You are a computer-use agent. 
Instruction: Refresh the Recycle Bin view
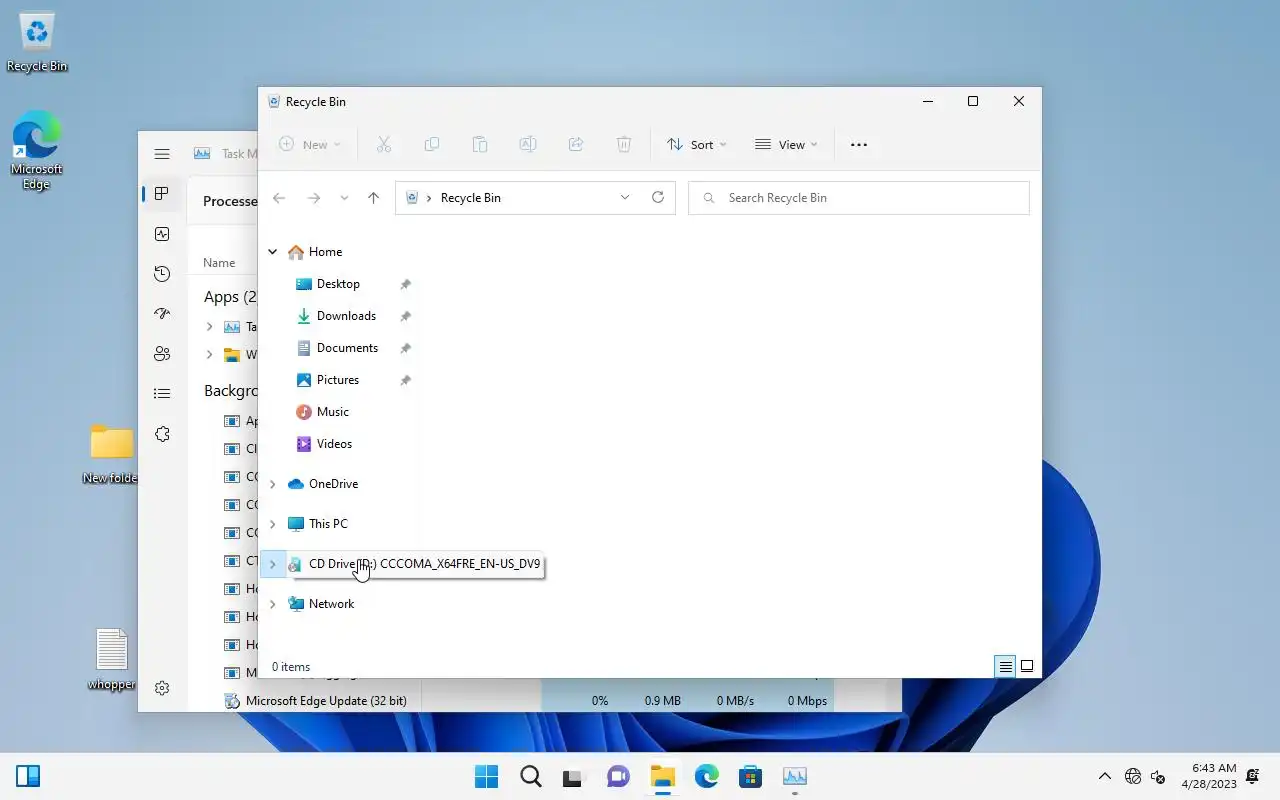coord(658,198)
